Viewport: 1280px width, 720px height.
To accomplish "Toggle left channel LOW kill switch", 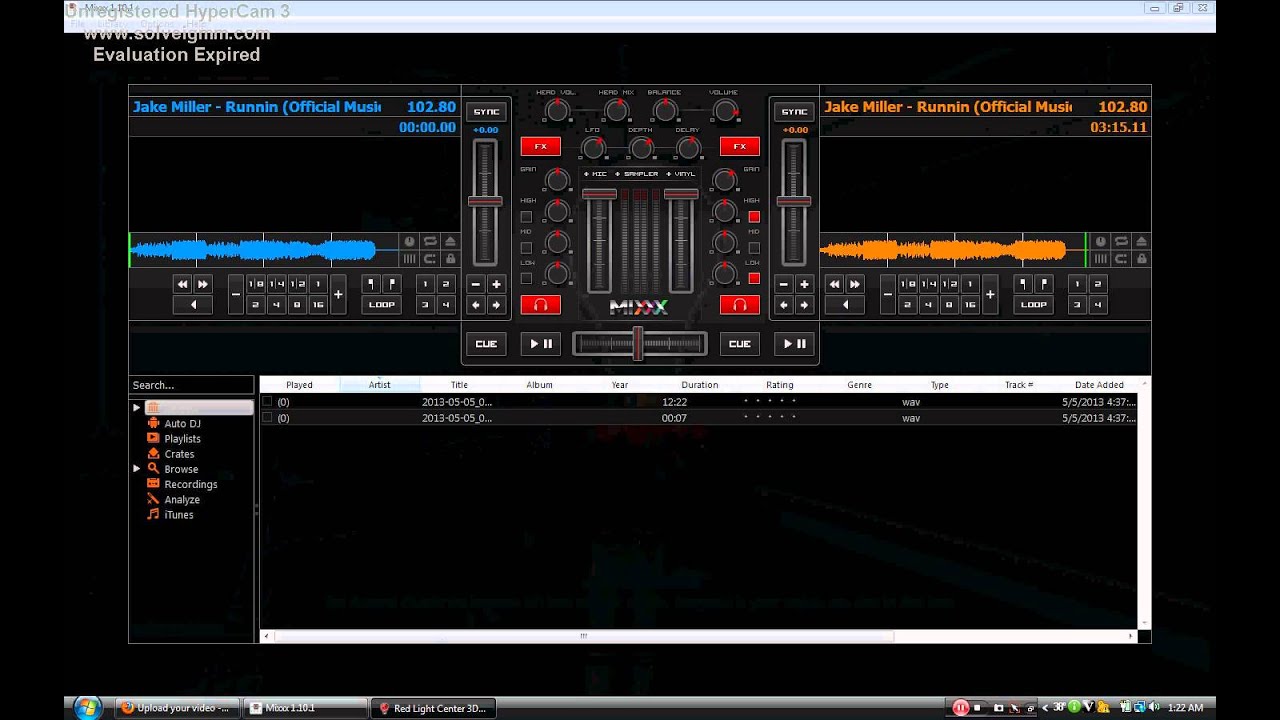I will pyautogui.click(x=527, y=279).
